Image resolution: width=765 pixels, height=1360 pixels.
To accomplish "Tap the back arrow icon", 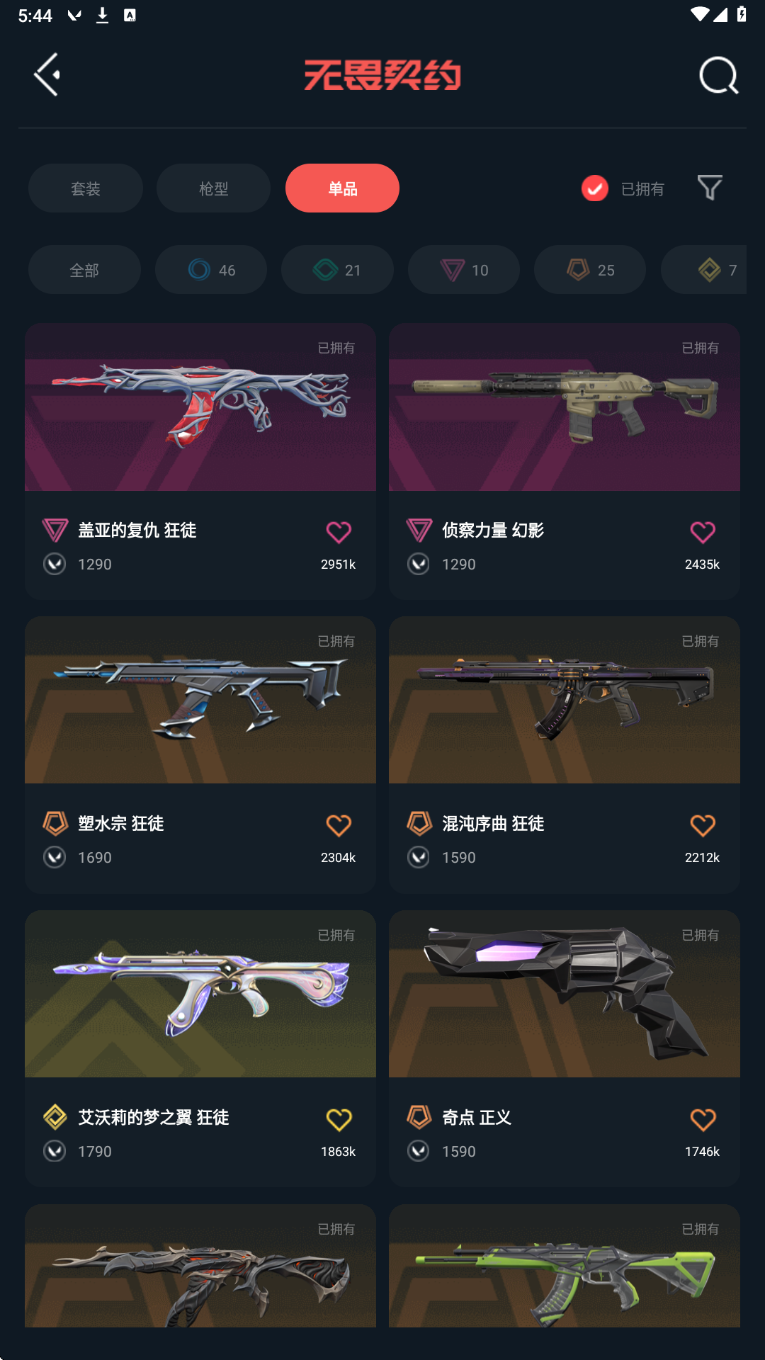I will pos(47,75).
